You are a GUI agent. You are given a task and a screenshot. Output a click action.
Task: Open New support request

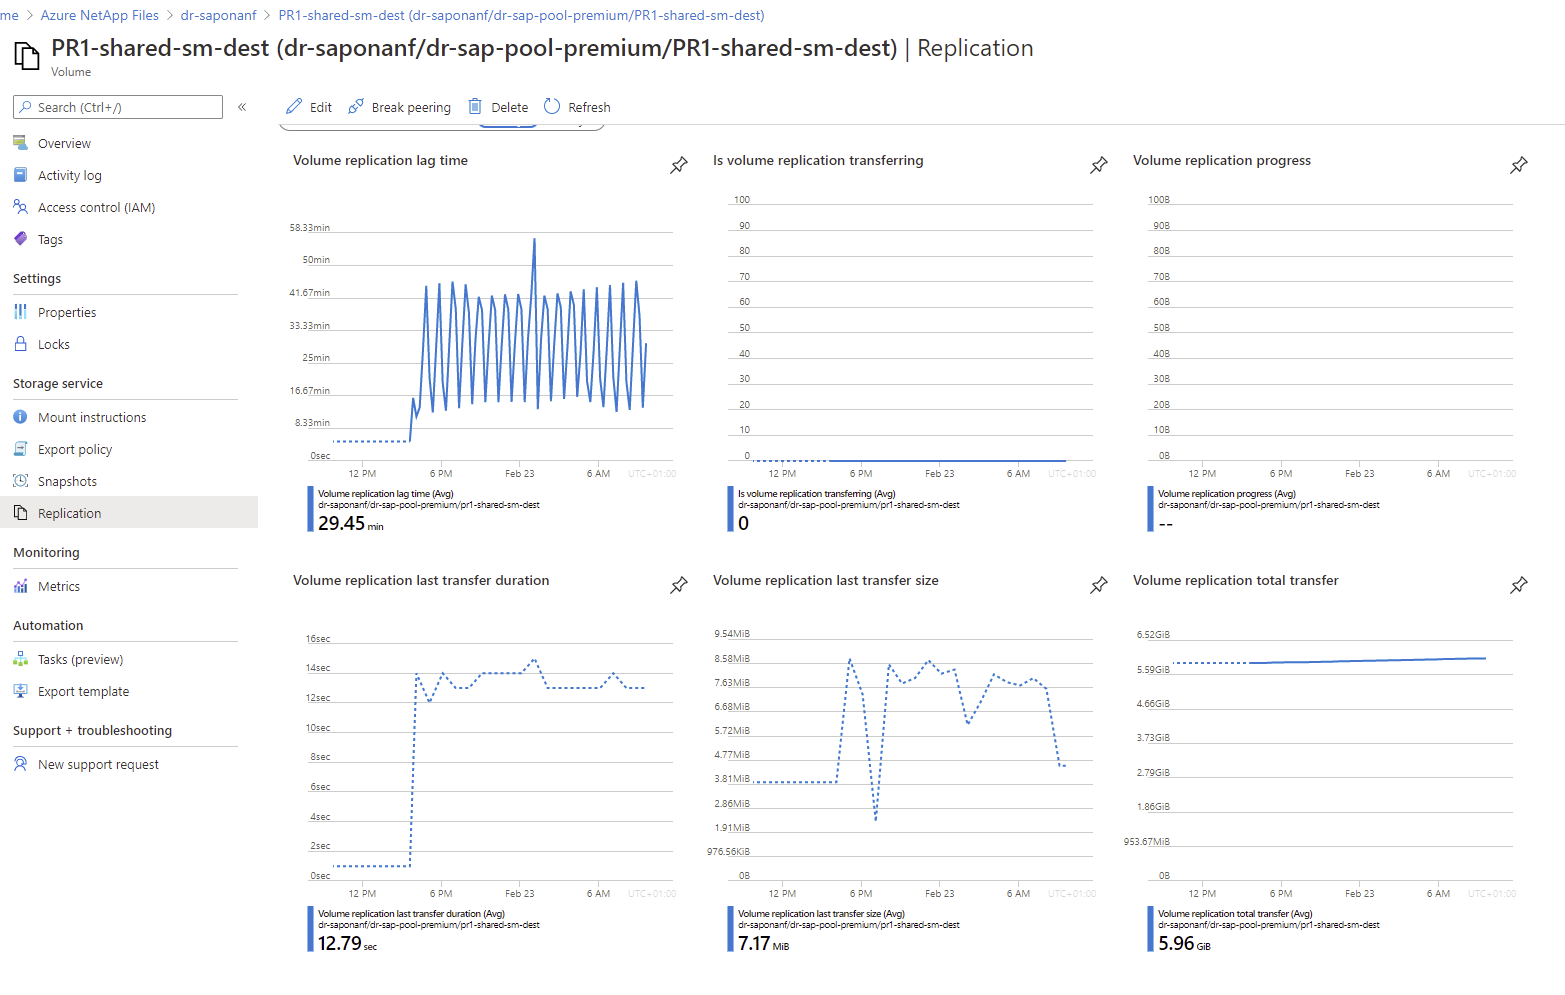point(98,765)
